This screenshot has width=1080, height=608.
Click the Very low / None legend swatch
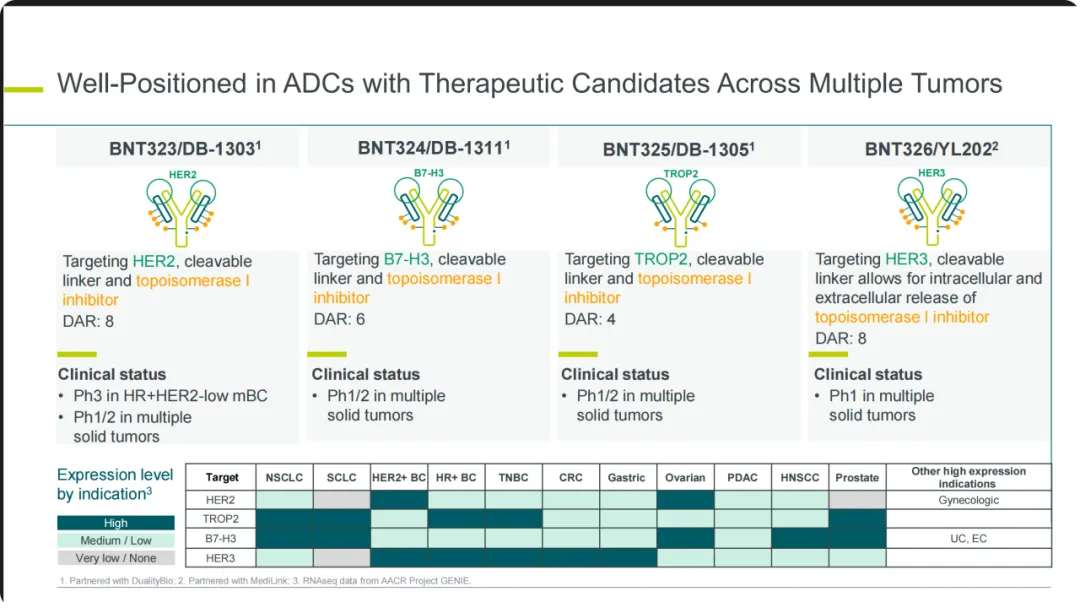pos(115,558)
